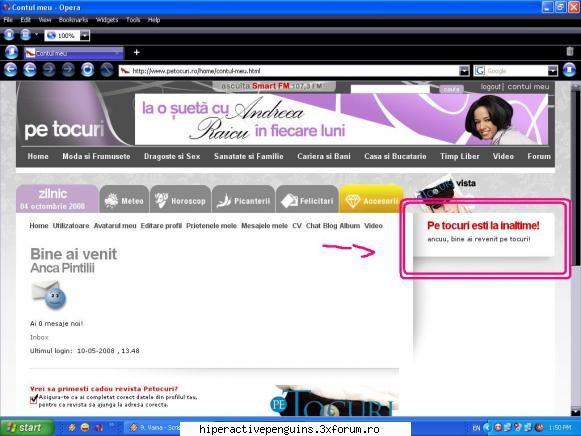Expand the address bar history dropdown
The height and width of the screenshot is (436, 581).
pos(464,71)
